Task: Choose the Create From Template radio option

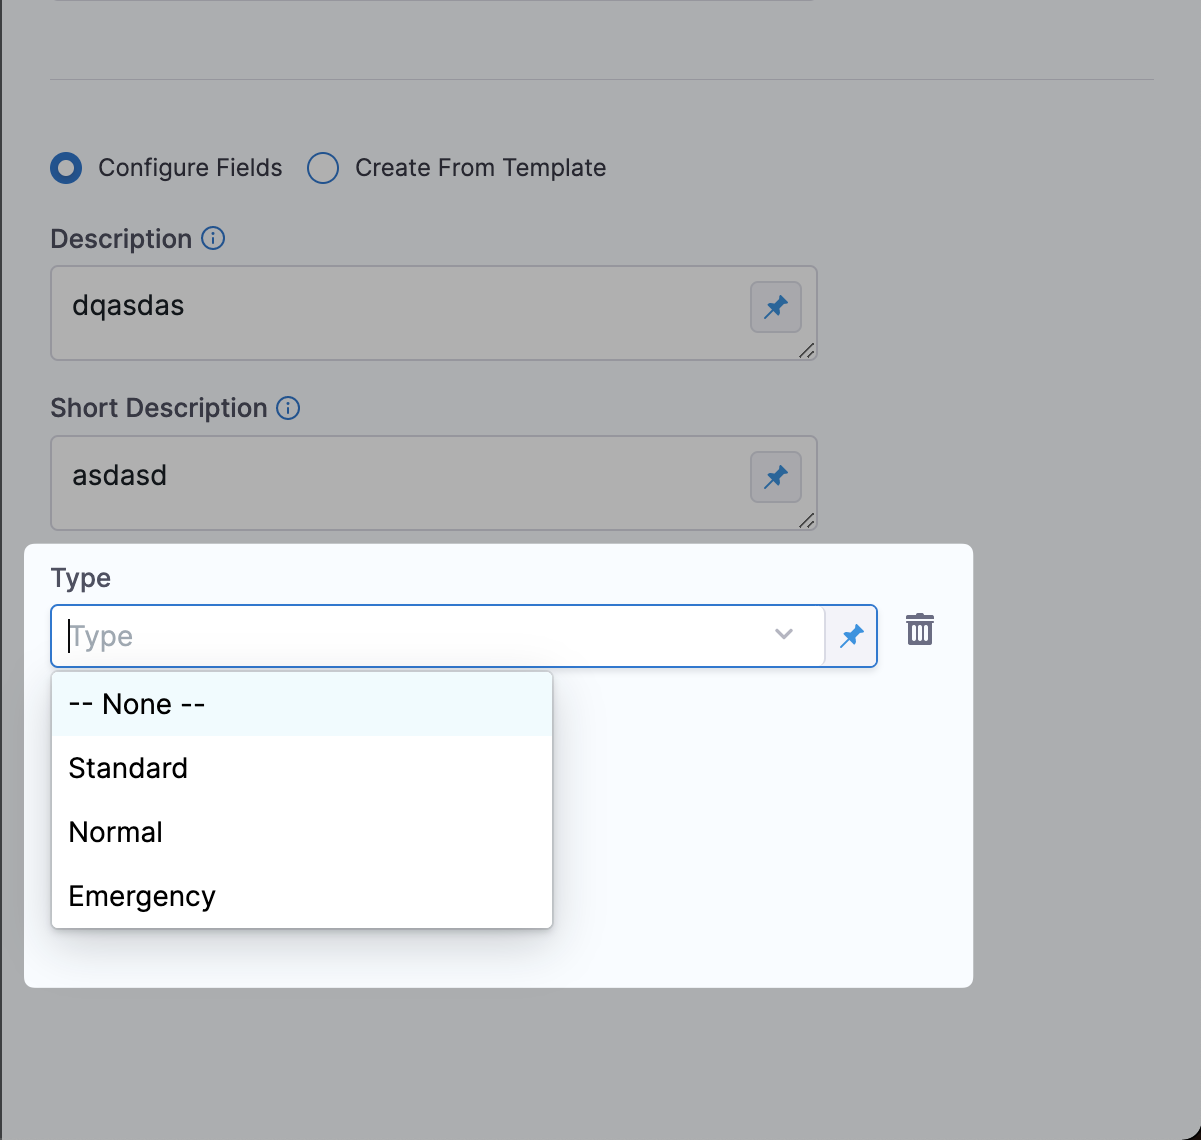Action: pyautogui.click(x=323, y=168)
